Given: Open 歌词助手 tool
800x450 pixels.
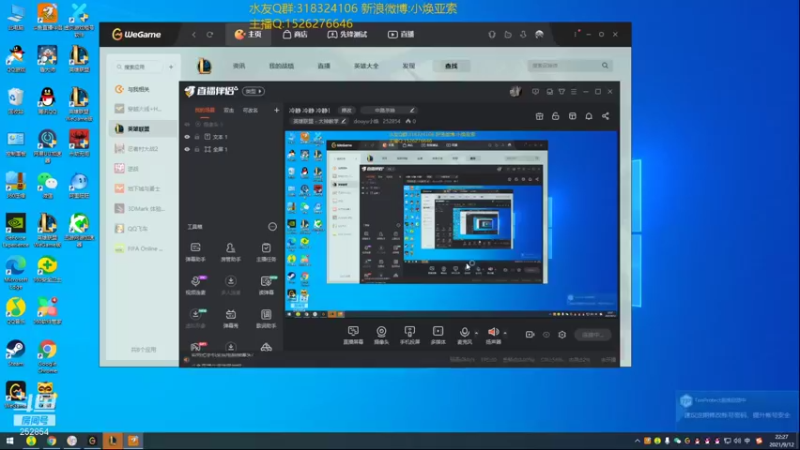Looking at the screenshot, I should [x=266, y=318].
